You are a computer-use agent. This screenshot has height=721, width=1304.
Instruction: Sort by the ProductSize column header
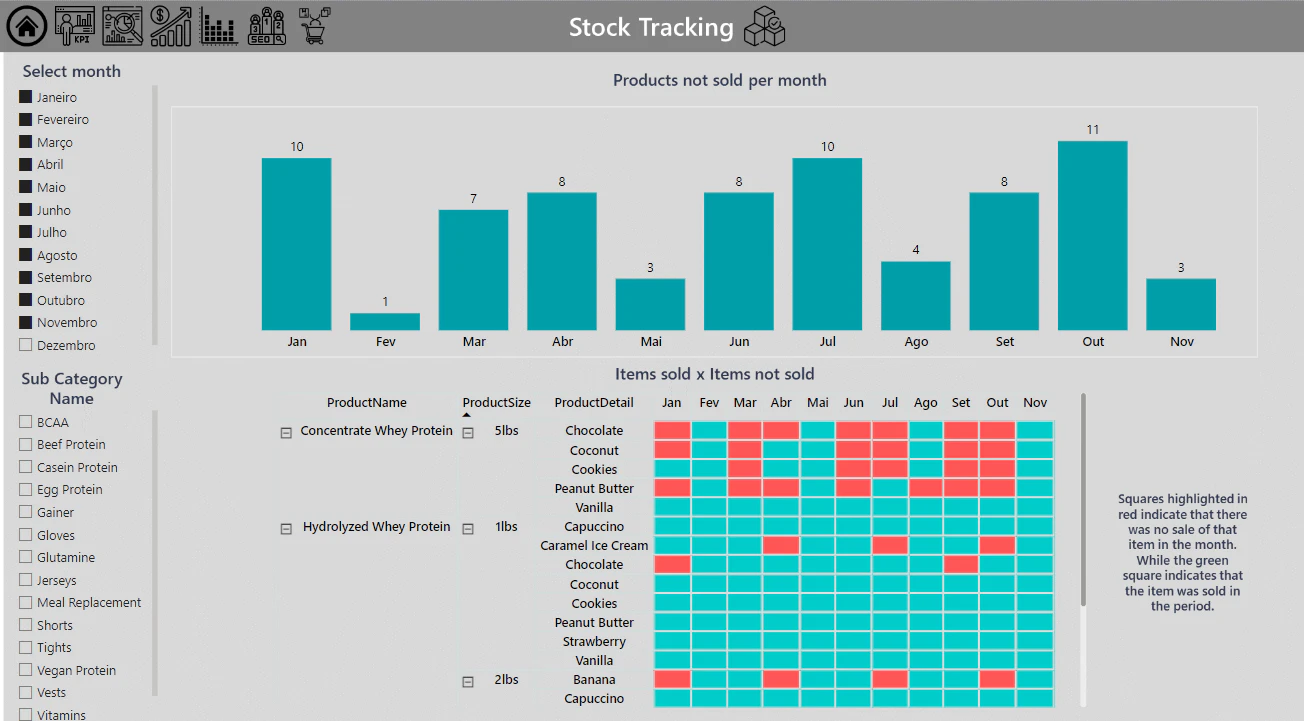click(496, 403)
